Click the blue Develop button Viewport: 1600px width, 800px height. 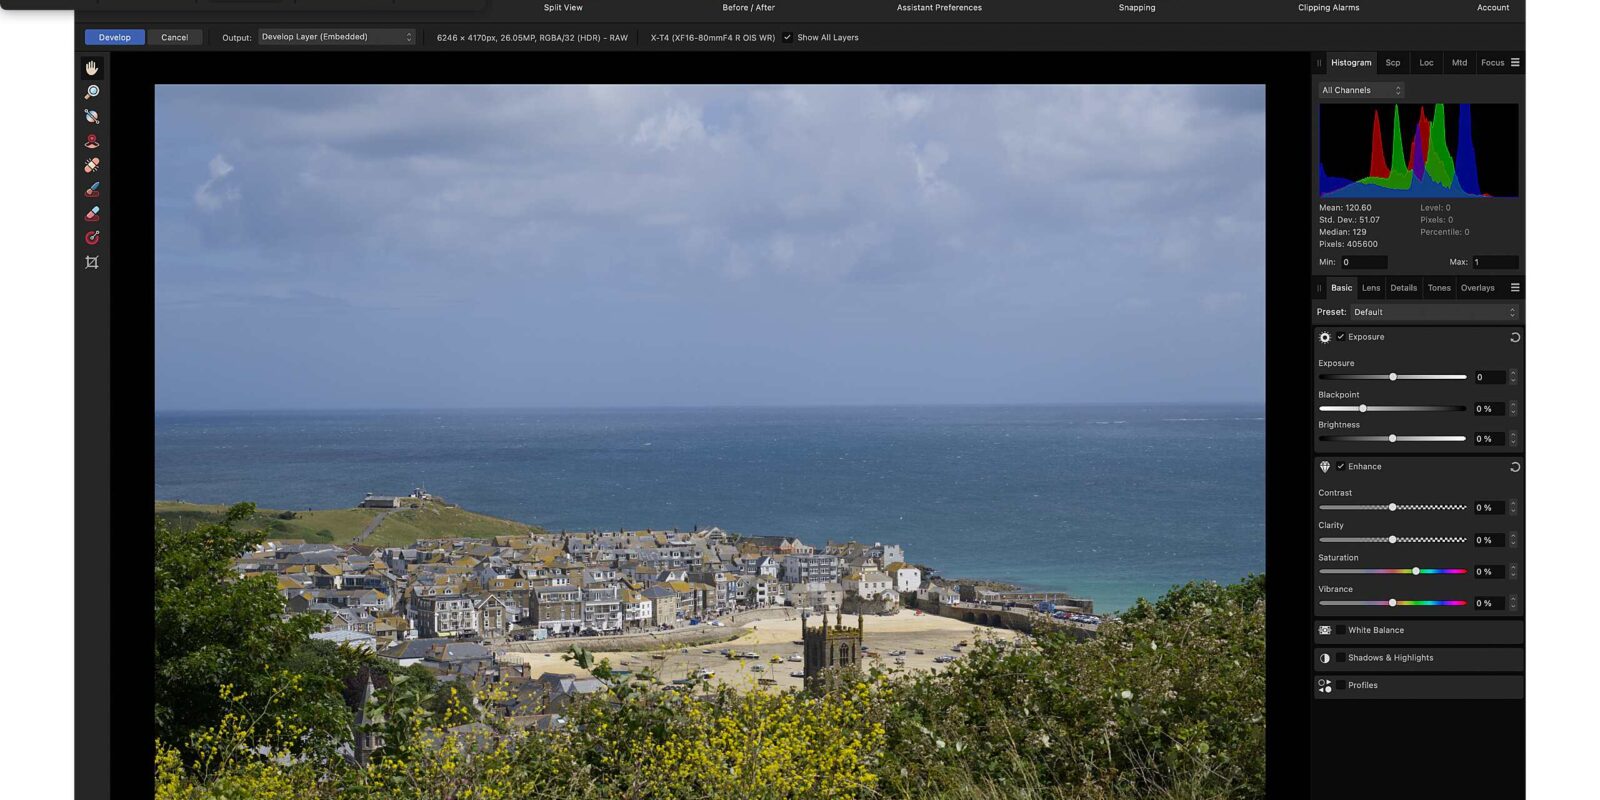[x=114, y=38]
